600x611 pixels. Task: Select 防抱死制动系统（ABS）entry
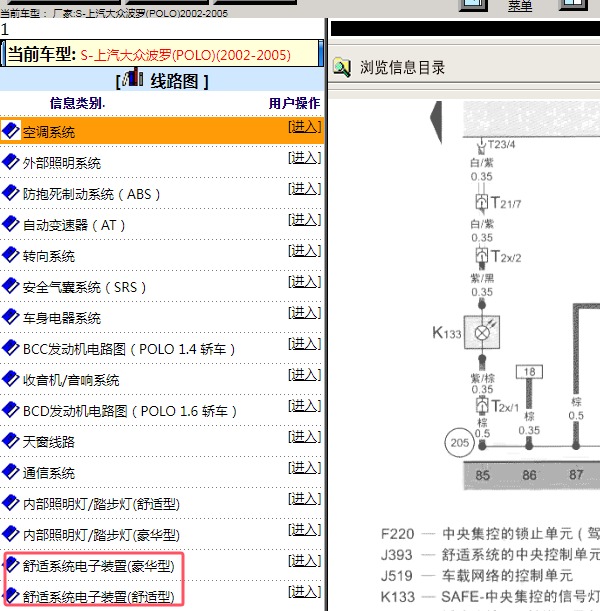click(92, 194)
